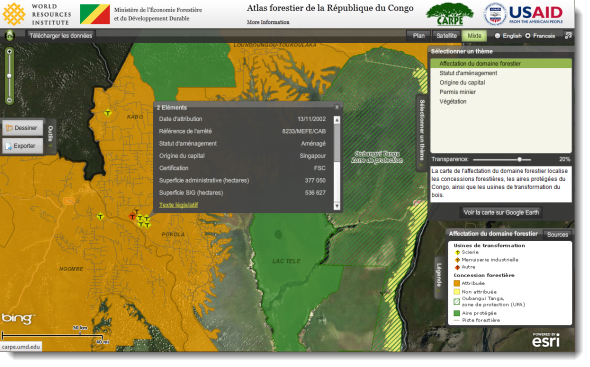Open the More Information link
The height and width of the screenshot is (367, 590).
click(268, 22)
